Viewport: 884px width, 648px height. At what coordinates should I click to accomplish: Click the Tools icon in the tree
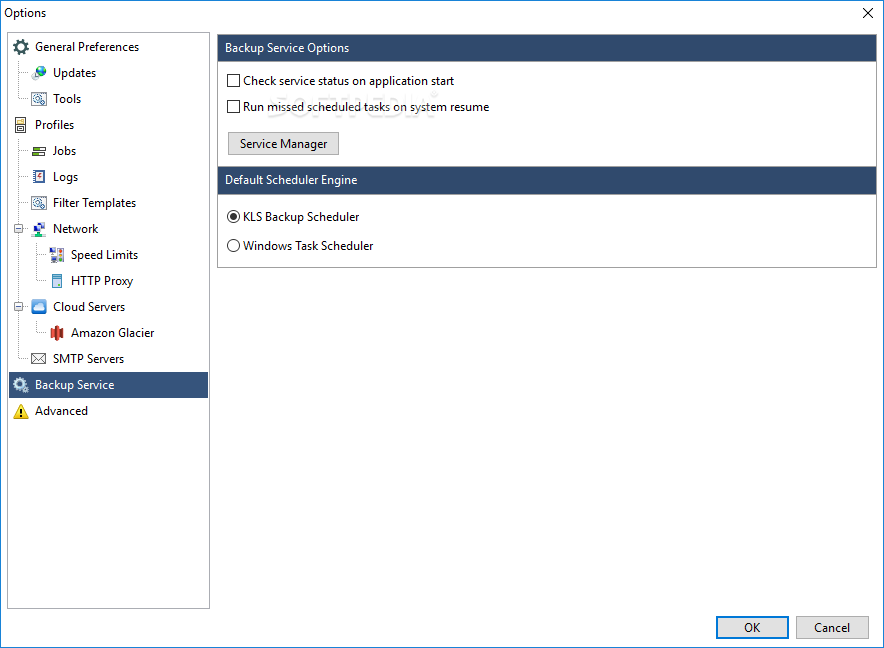tap(39, 99)
